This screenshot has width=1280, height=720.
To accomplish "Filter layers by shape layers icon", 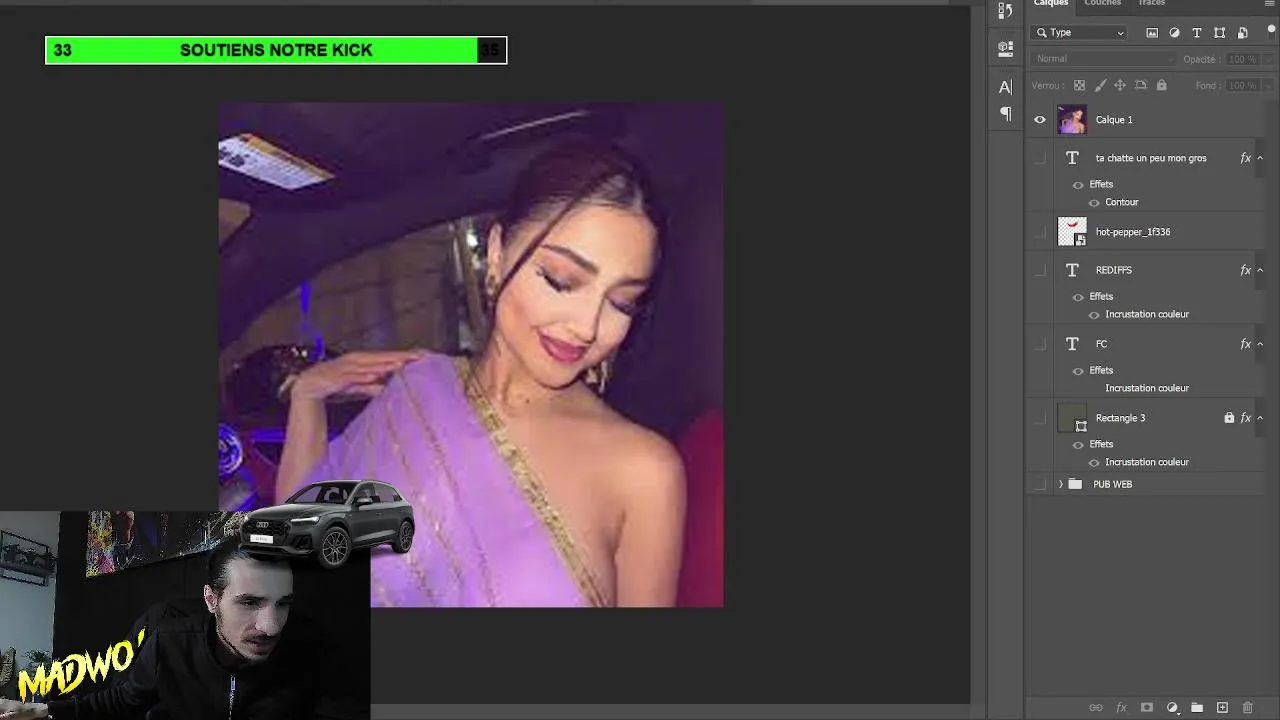I will pos(1219,33).
